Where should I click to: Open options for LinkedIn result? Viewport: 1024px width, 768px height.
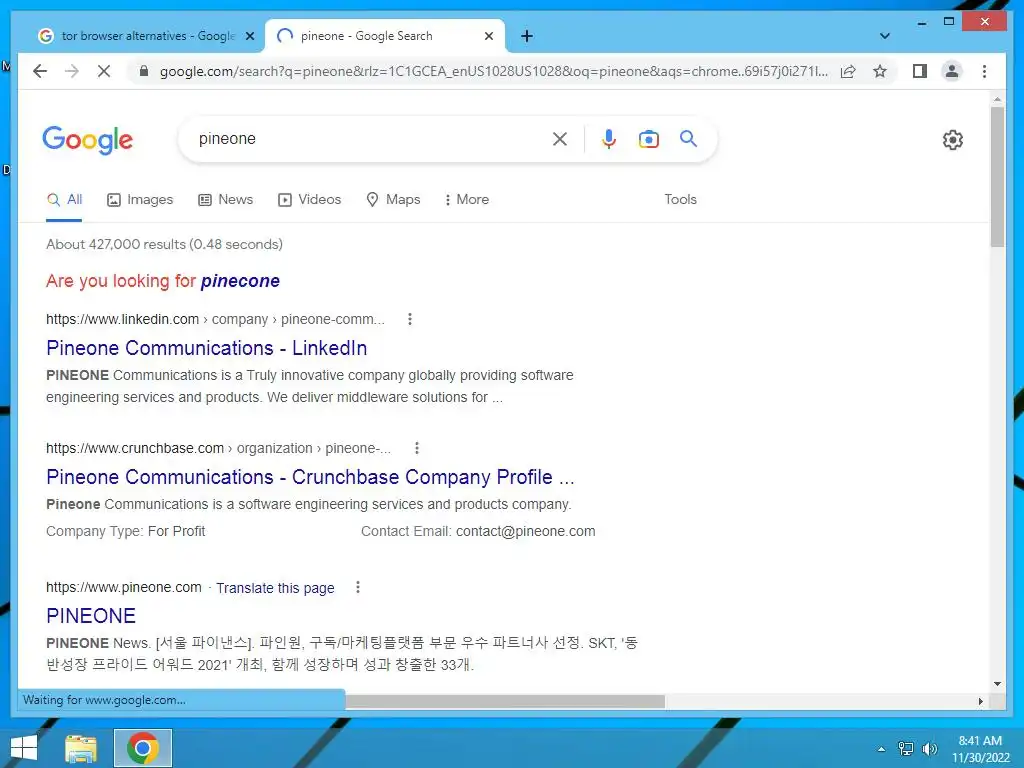point(409,319)
